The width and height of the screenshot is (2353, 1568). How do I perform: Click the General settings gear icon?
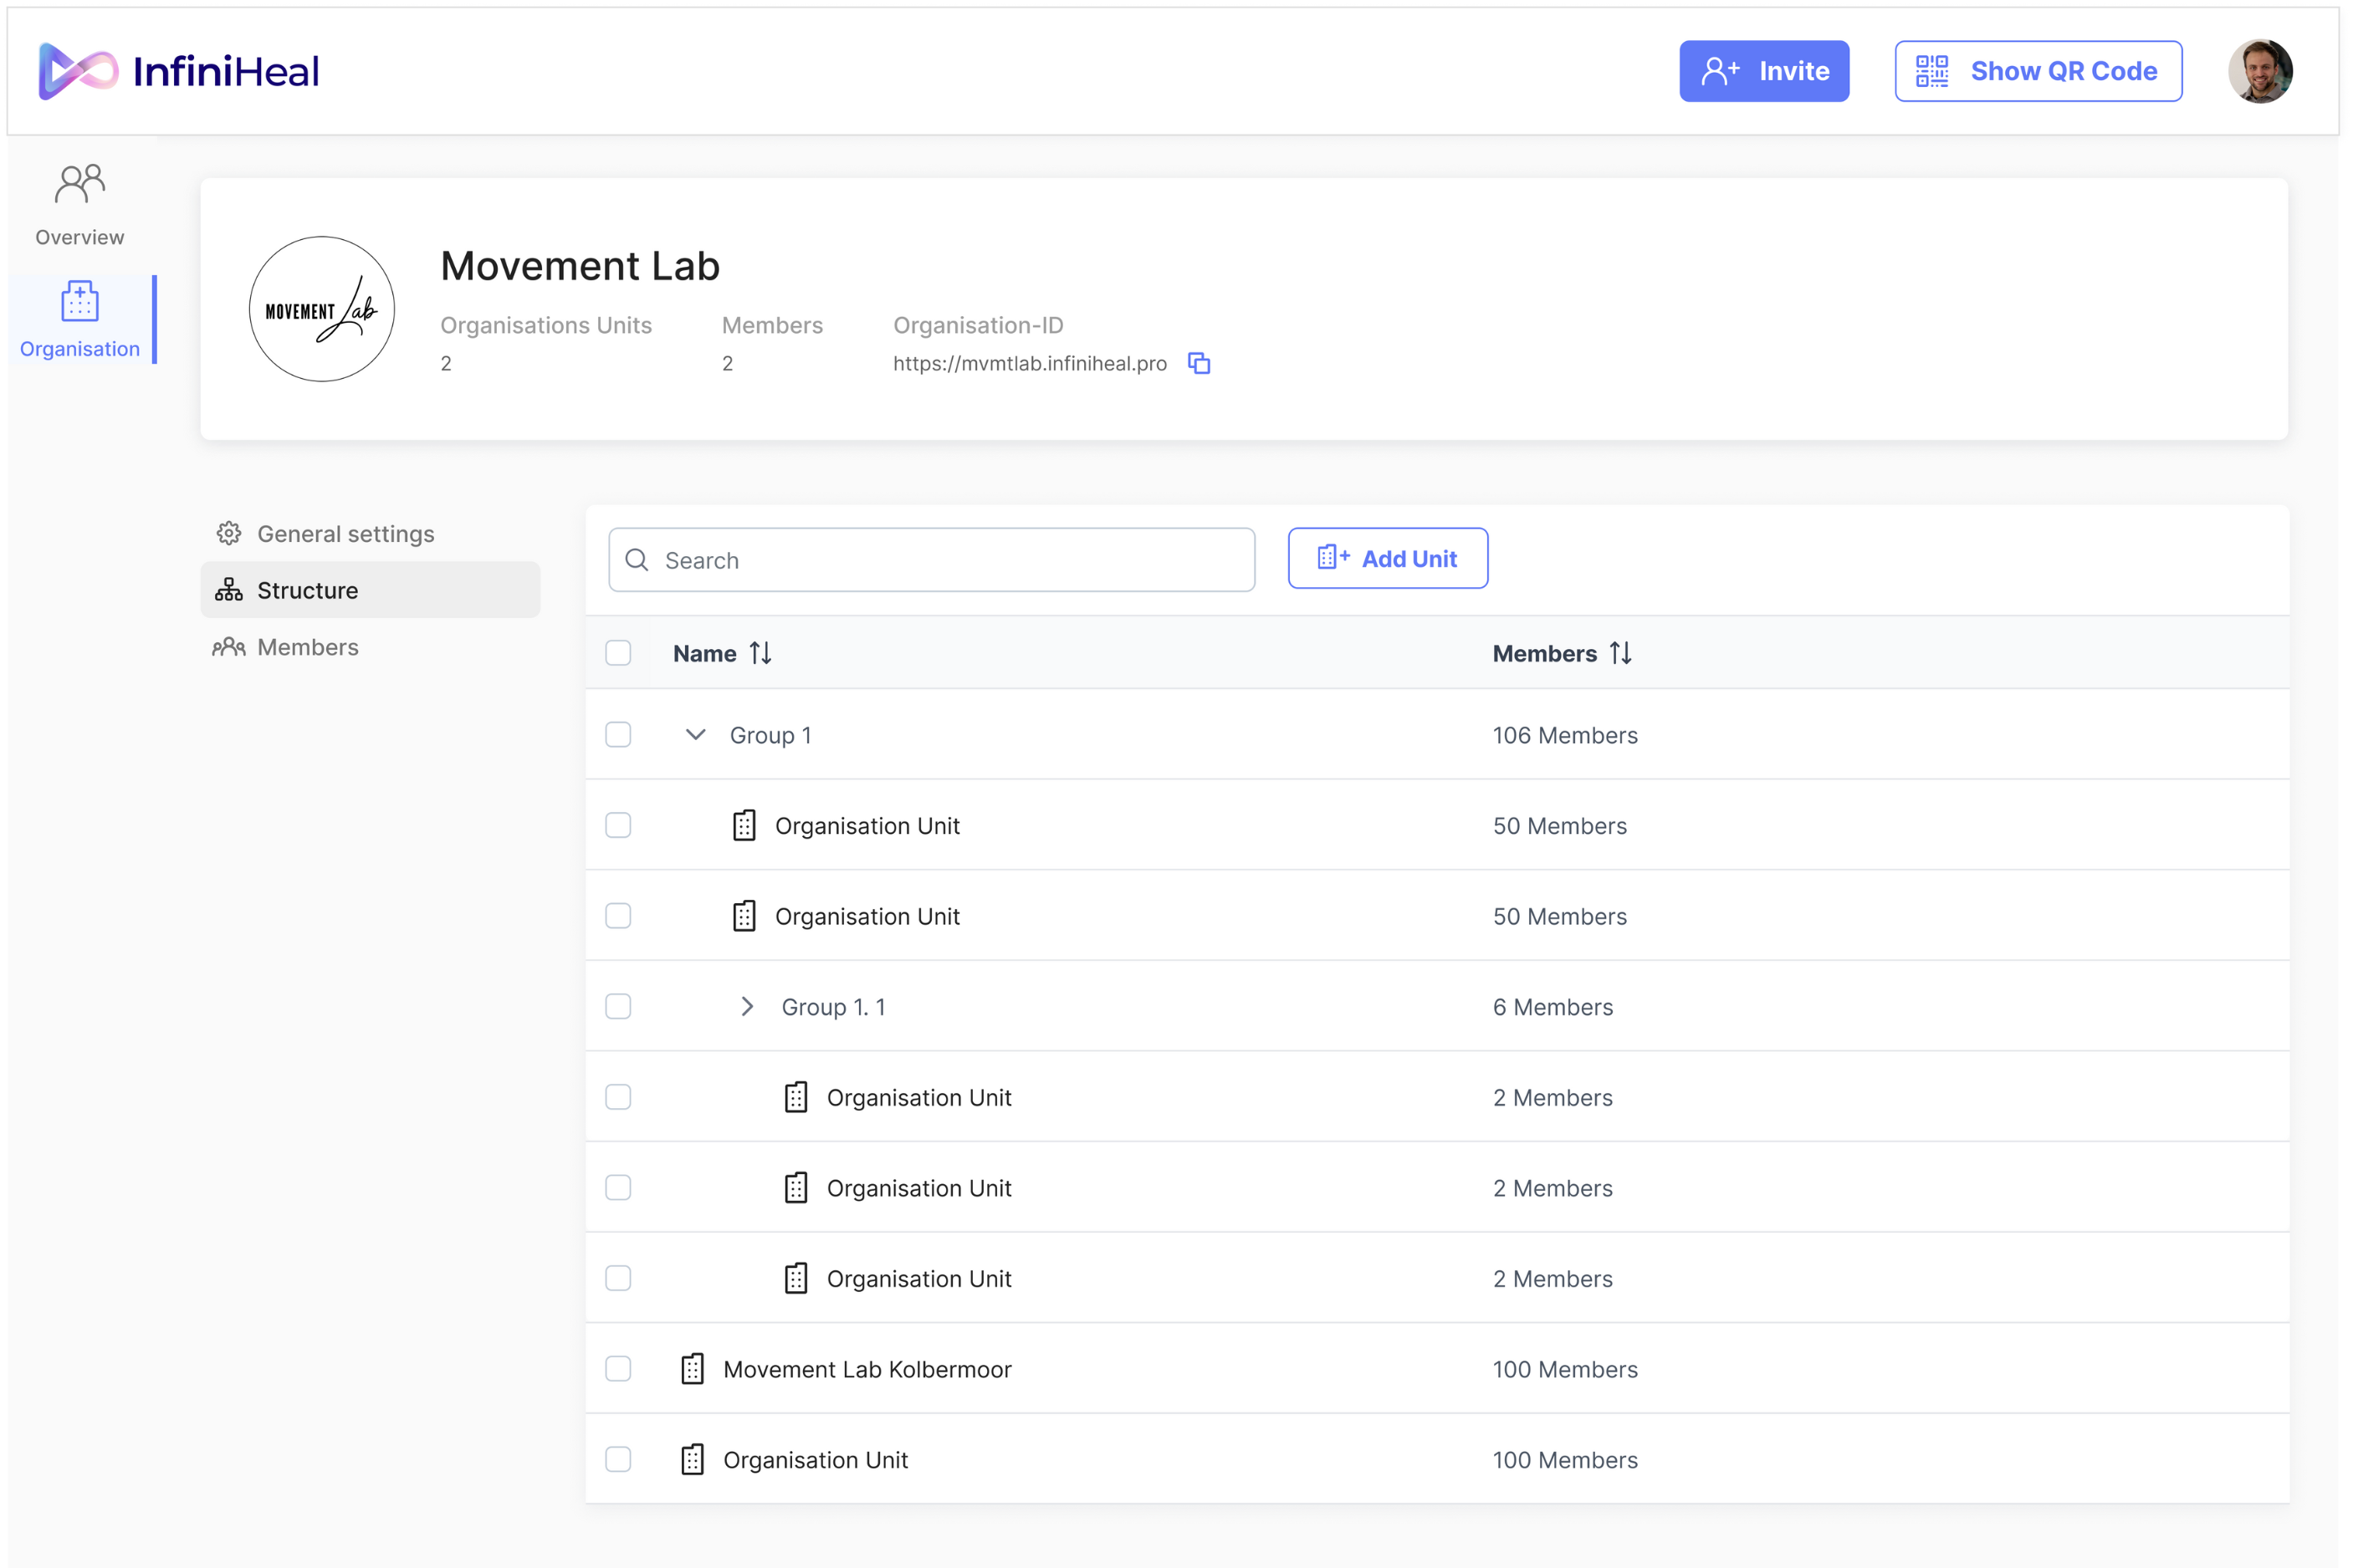[228, 533]
